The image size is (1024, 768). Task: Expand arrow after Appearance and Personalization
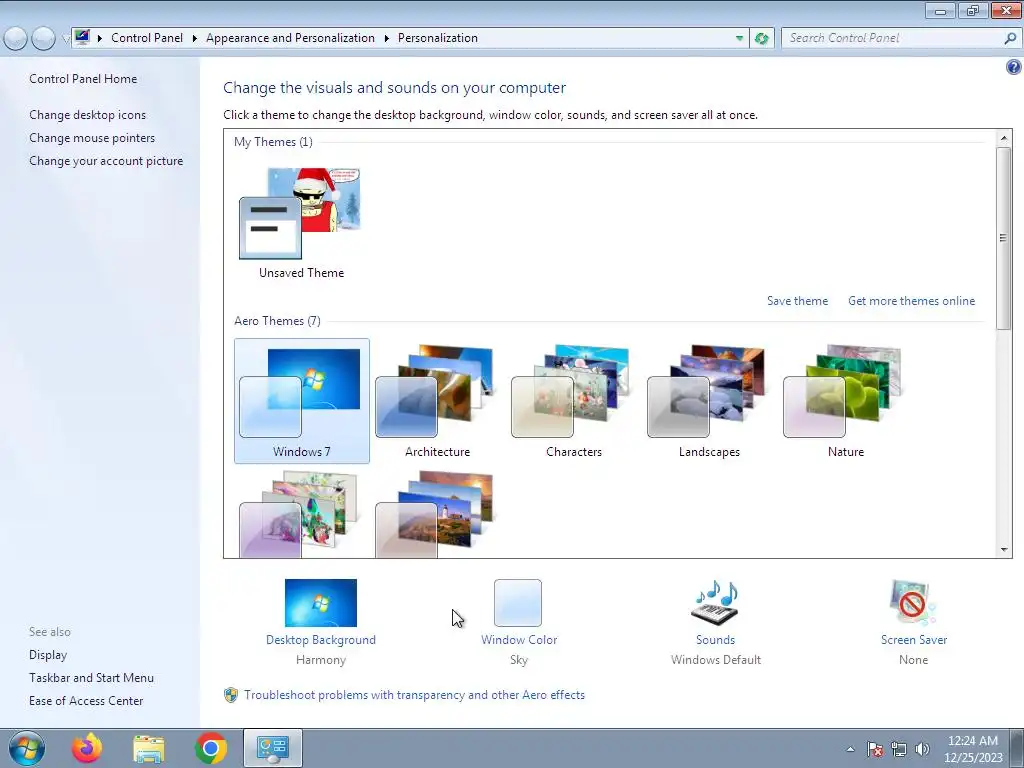click(387, 39)
